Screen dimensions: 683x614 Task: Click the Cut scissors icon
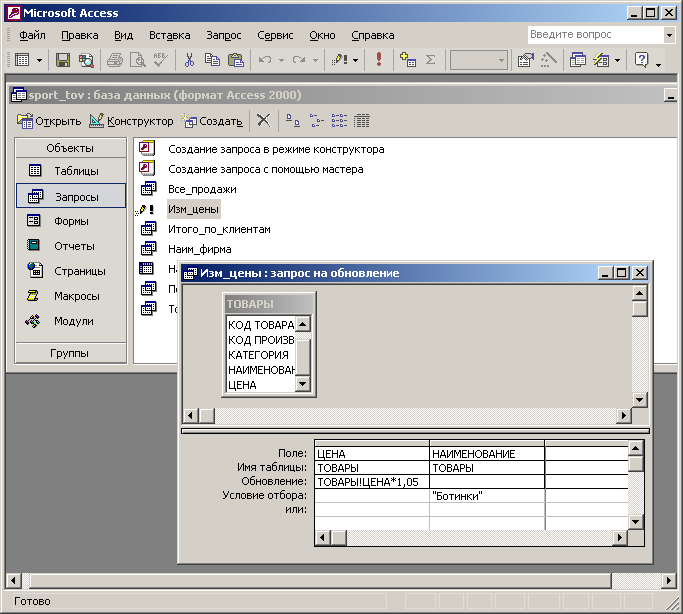point(189,60)
